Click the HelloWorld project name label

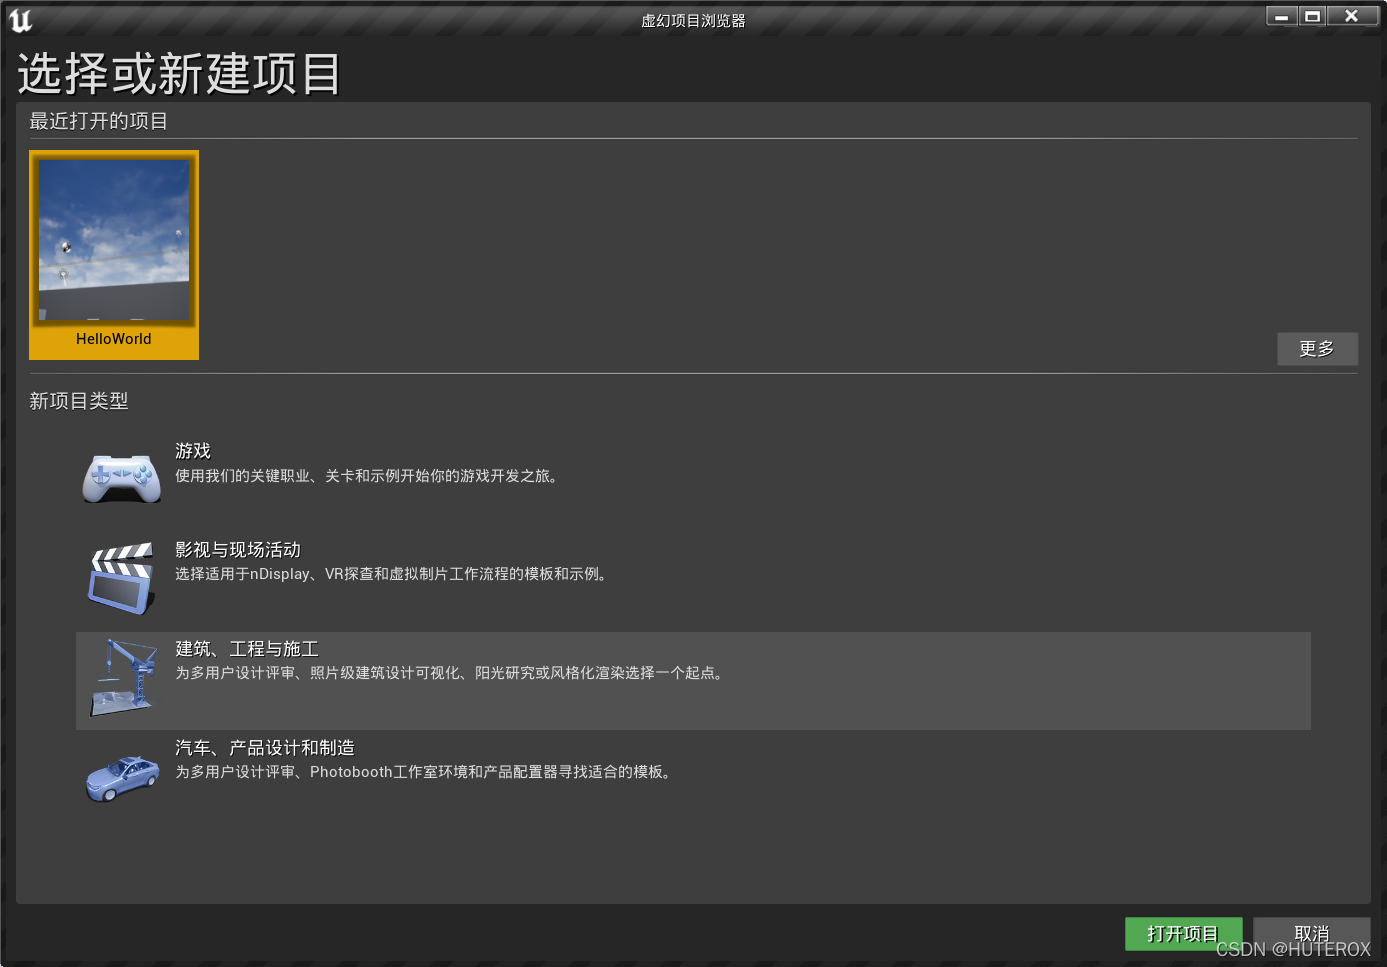[113, 338]
